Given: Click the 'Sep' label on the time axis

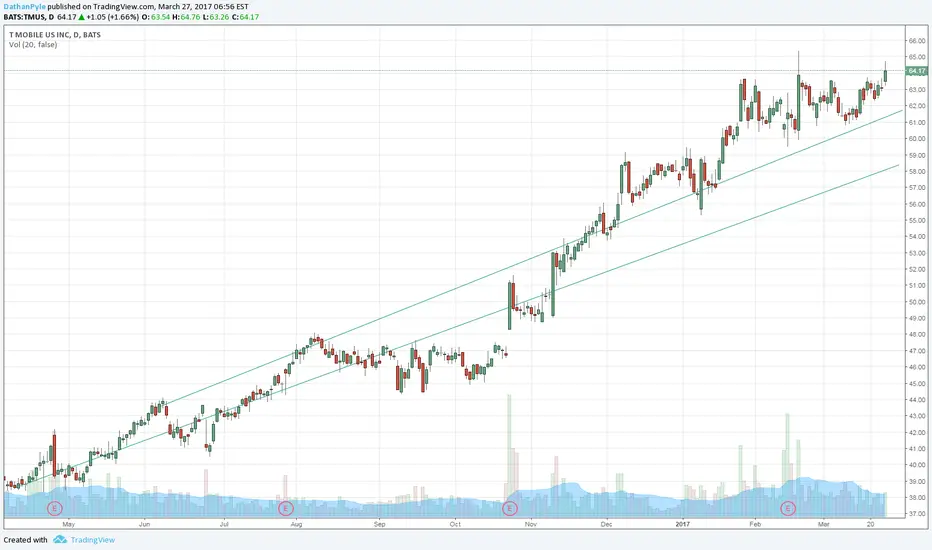Looking at the screenshot, I should point(379,524).
